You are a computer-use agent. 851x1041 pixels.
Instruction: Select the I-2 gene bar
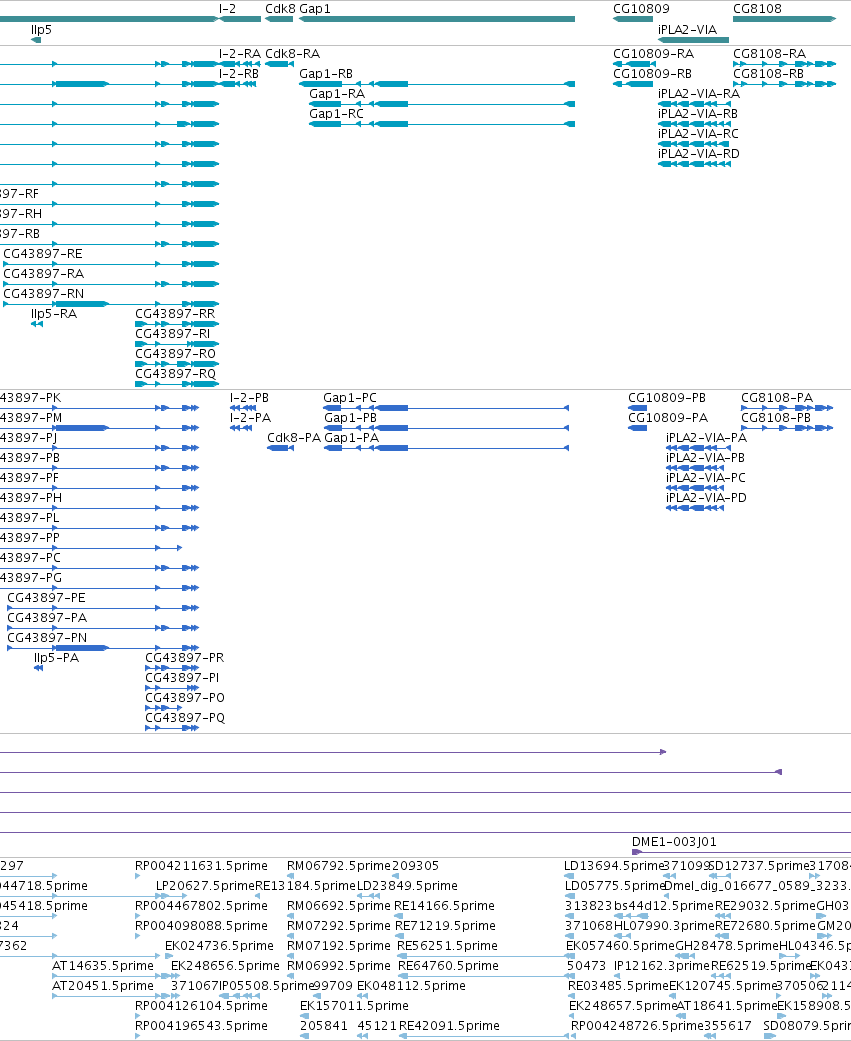240,19
